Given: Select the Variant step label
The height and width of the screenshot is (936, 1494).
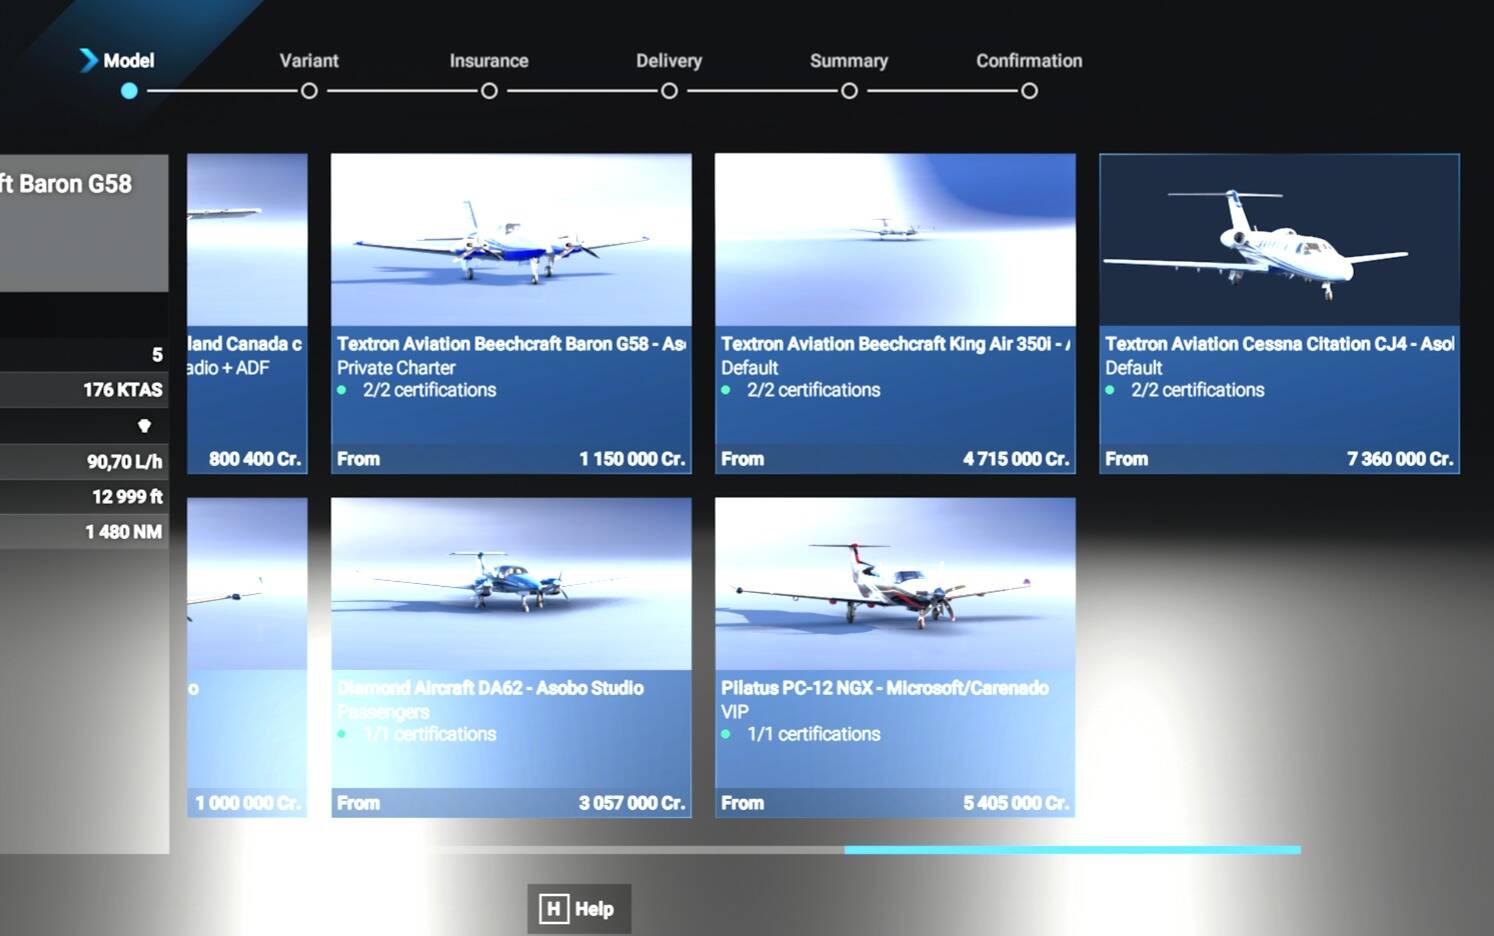Looking at the screenshot, I should pos(309,60).
